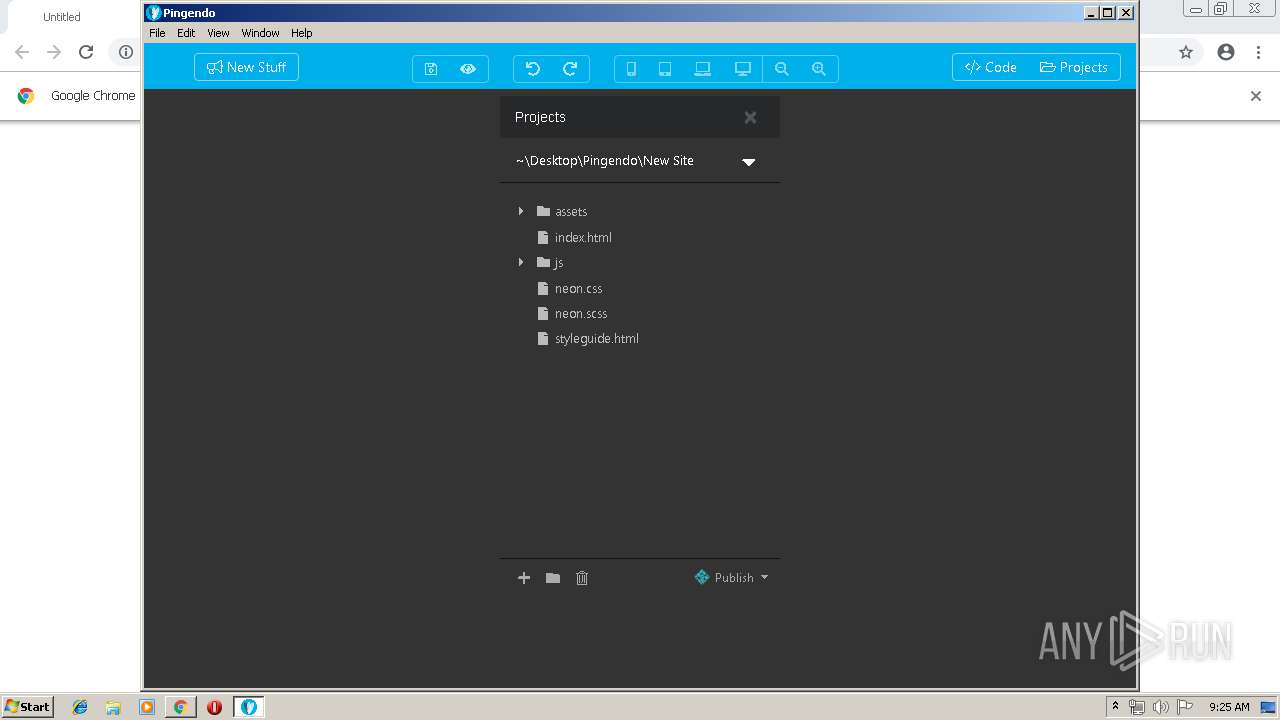Open Chrome three-dot menu
Image resolution: width=1280 pixels, height=720 pixels.
pyautogui.click(x=1258, y=52)
